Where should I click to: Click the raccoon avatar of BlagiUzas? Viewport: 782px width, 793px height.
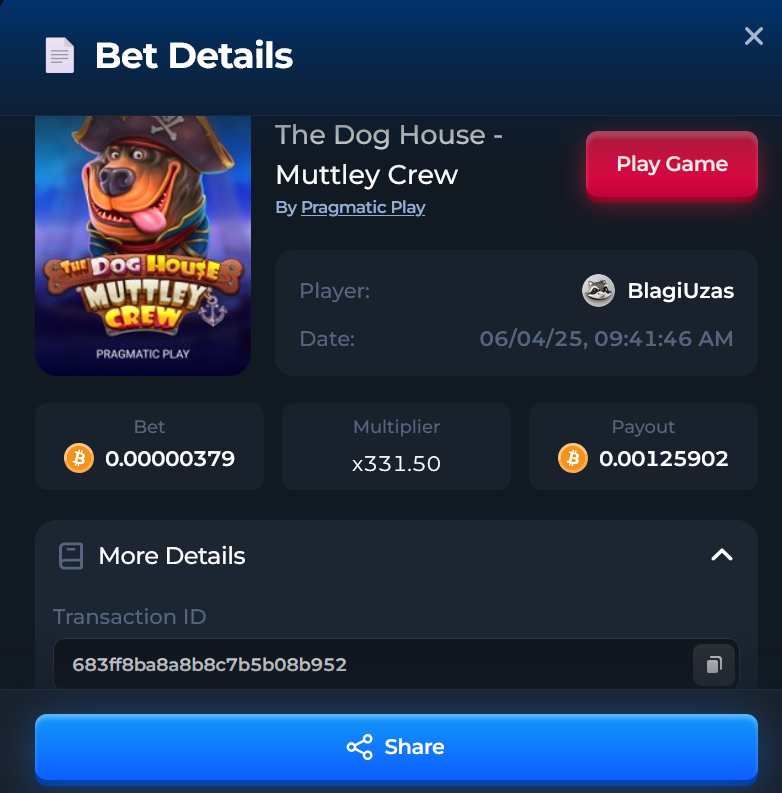[x=598, y=291]
